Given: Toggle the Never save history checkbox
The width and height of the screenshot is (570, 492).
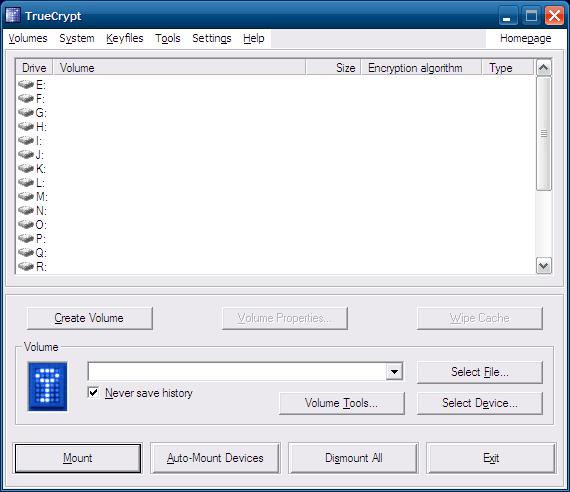Looking at the screenshot, I should coord(93,392).
